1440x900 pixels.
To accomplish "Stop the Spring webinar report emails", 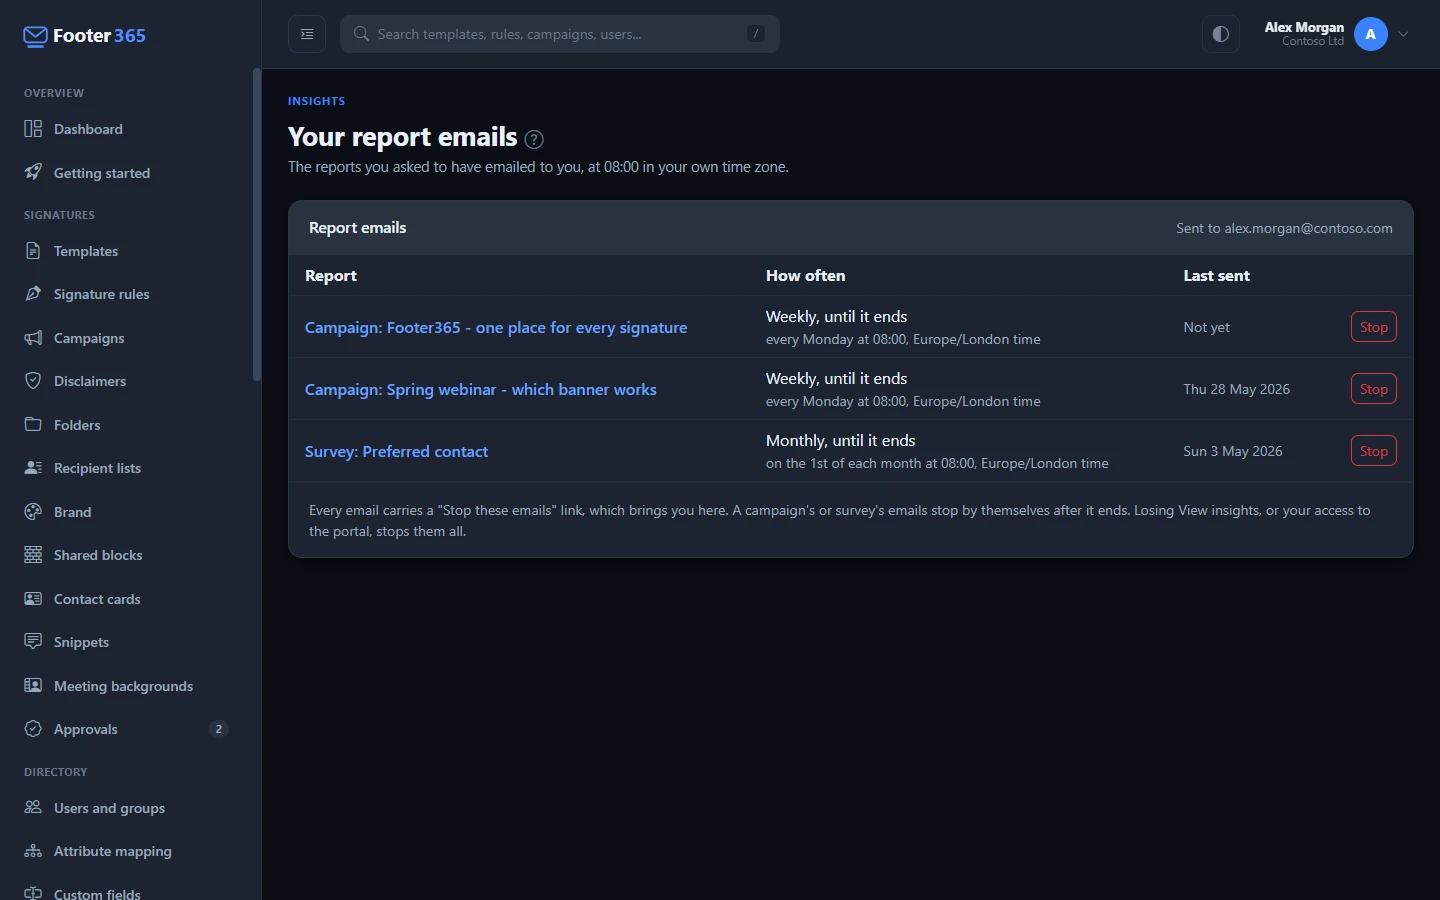I will (x=1373, y=389).
